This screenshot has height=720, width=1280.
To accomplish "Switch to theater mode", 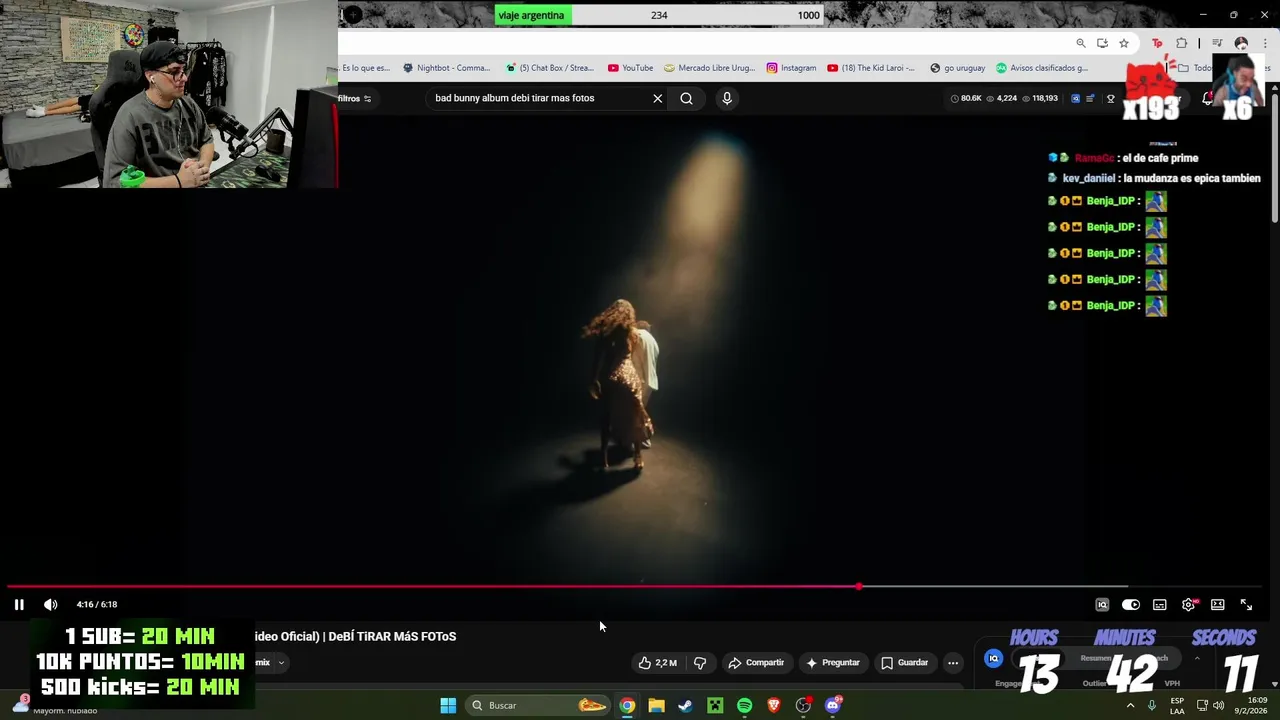I will (x=1218, y=605).
